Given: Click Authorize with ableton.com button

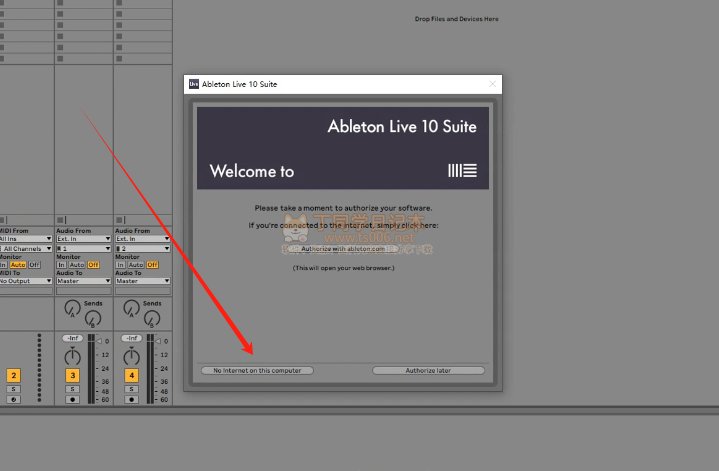Looking at the screenshot, I should [343, 248].
